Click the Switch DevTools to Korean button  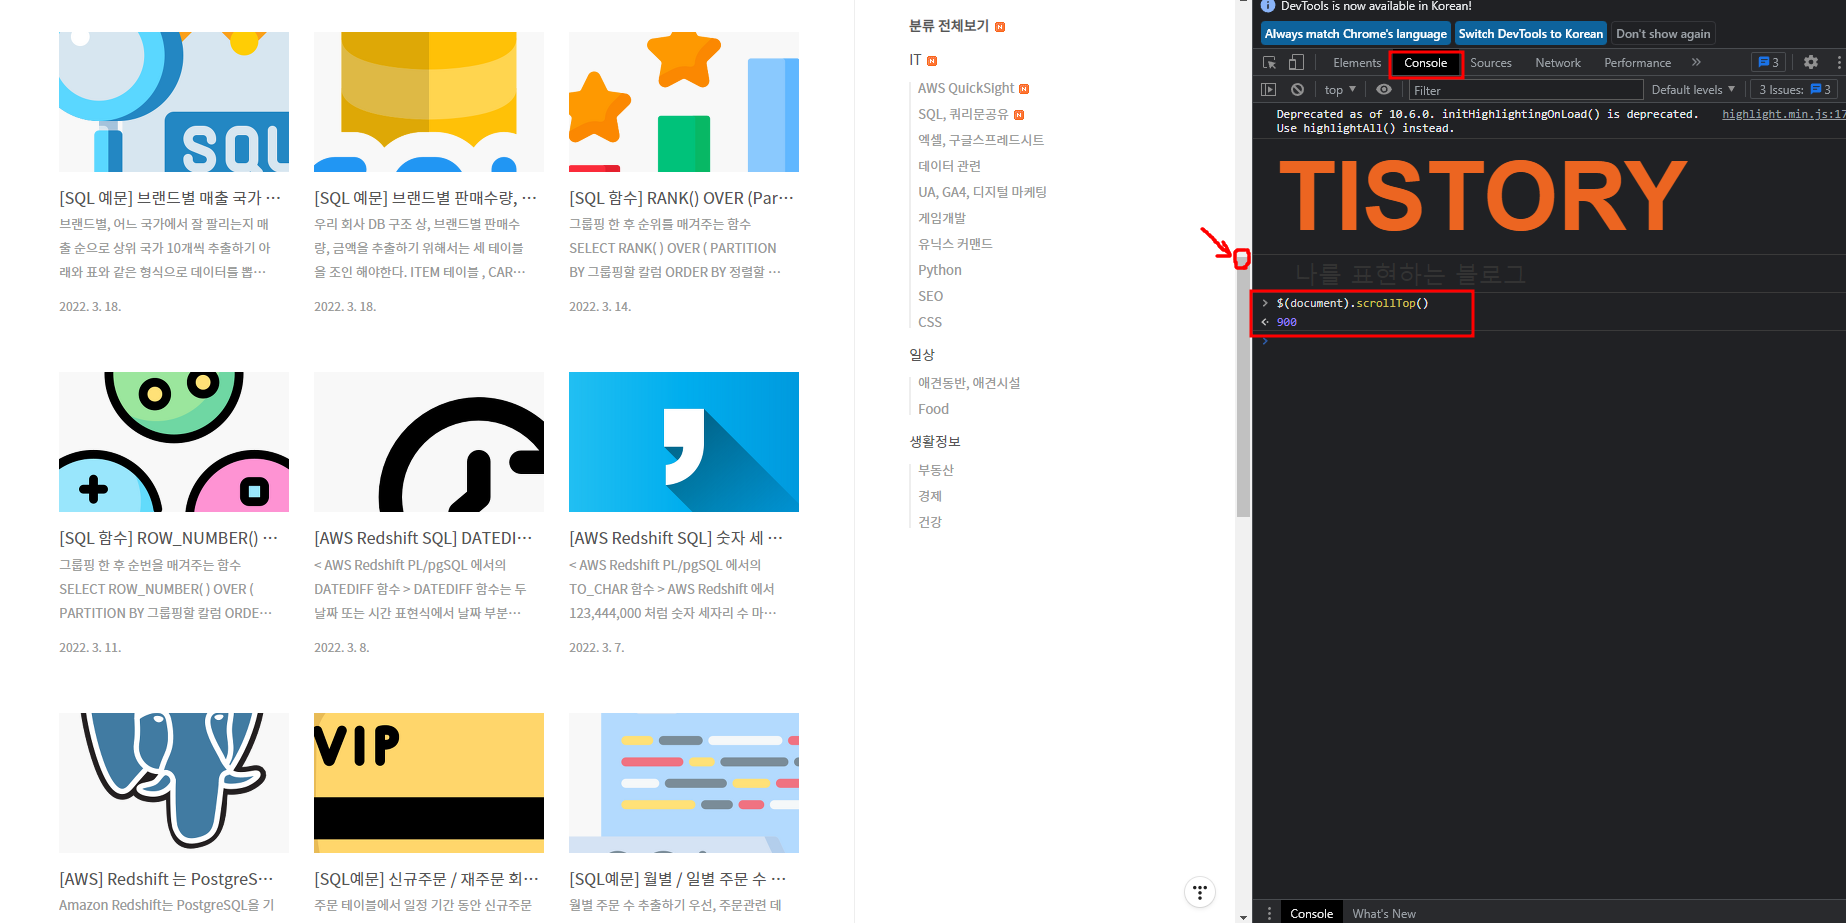(x=1530, y=33)
